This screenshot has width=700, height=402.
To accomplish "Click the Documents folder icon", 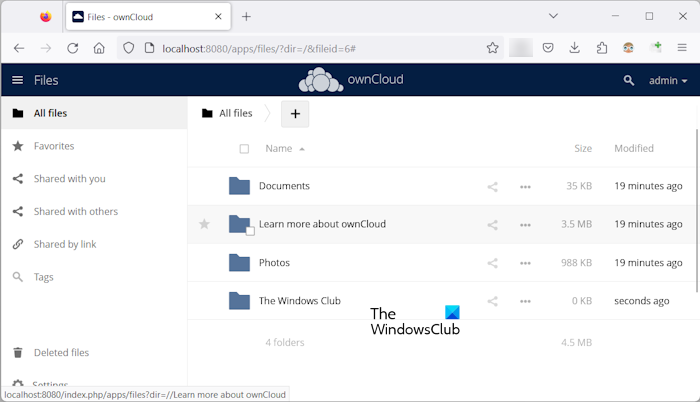I will click(x=239, y=186).
